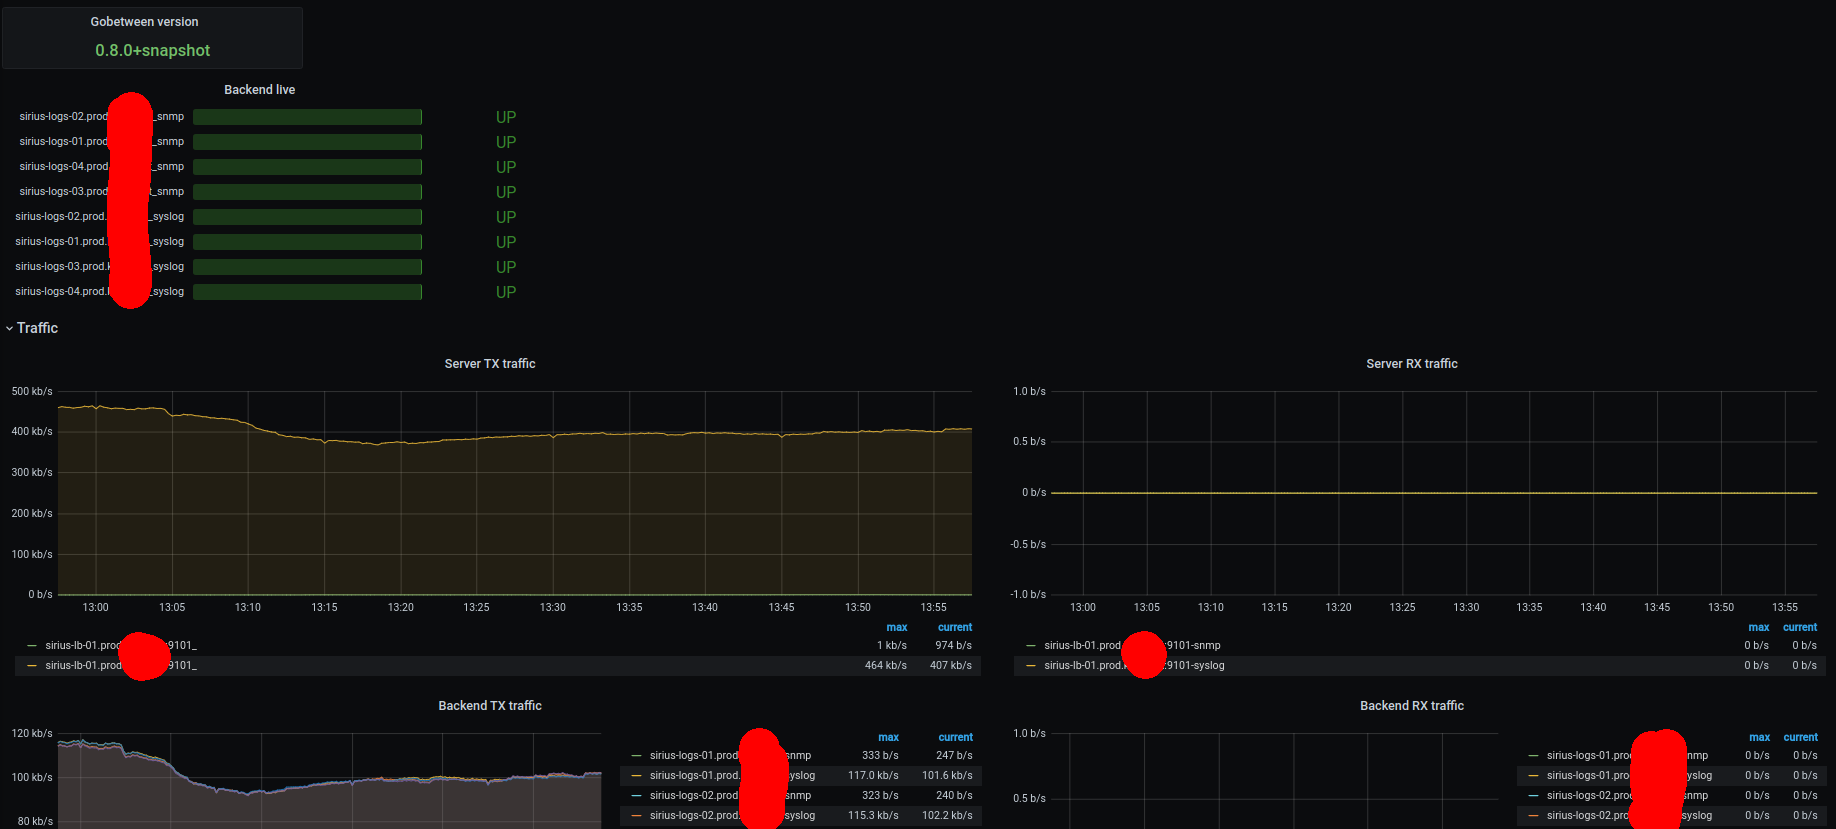Open the Server TX traffic panel menu

click(x=490, y=364)
